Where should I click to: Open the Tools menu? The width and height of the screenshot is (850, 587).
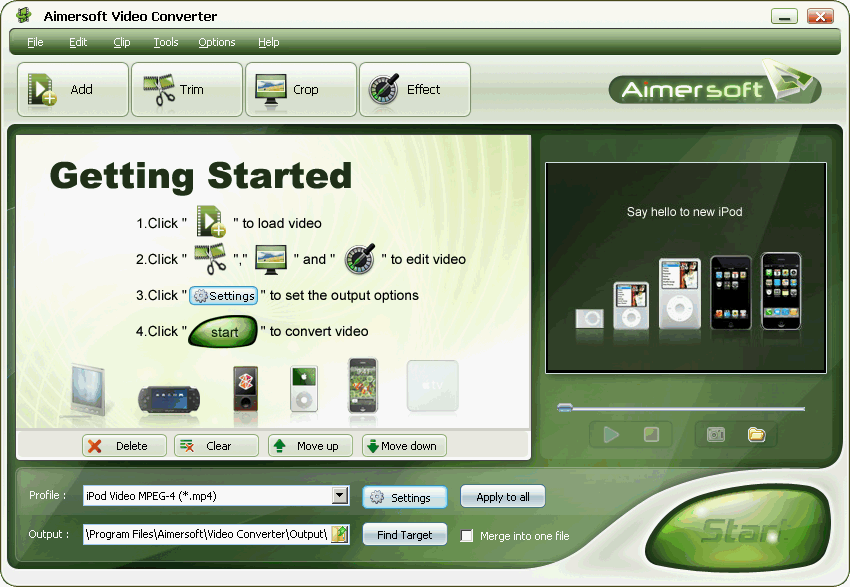coord(165,42)
